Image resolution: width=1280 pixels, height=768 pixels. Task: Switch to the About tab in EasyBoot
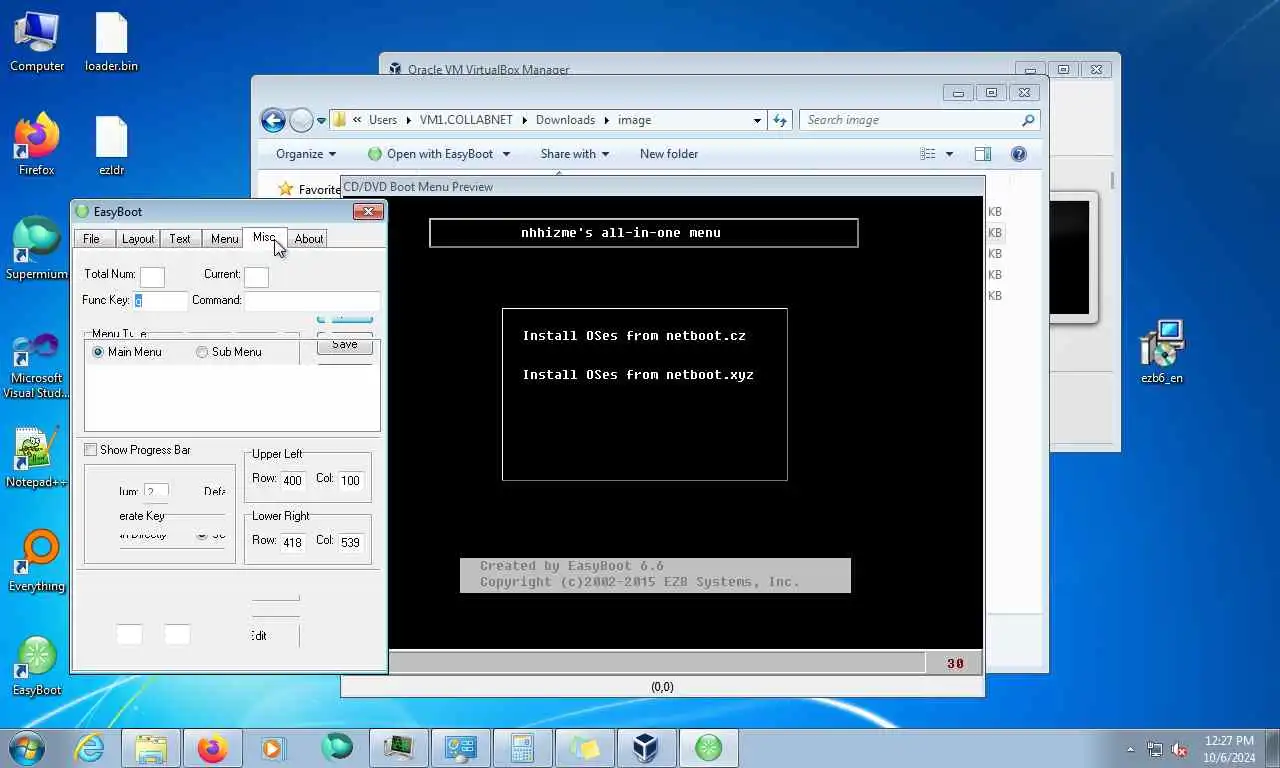coord(309,239)
